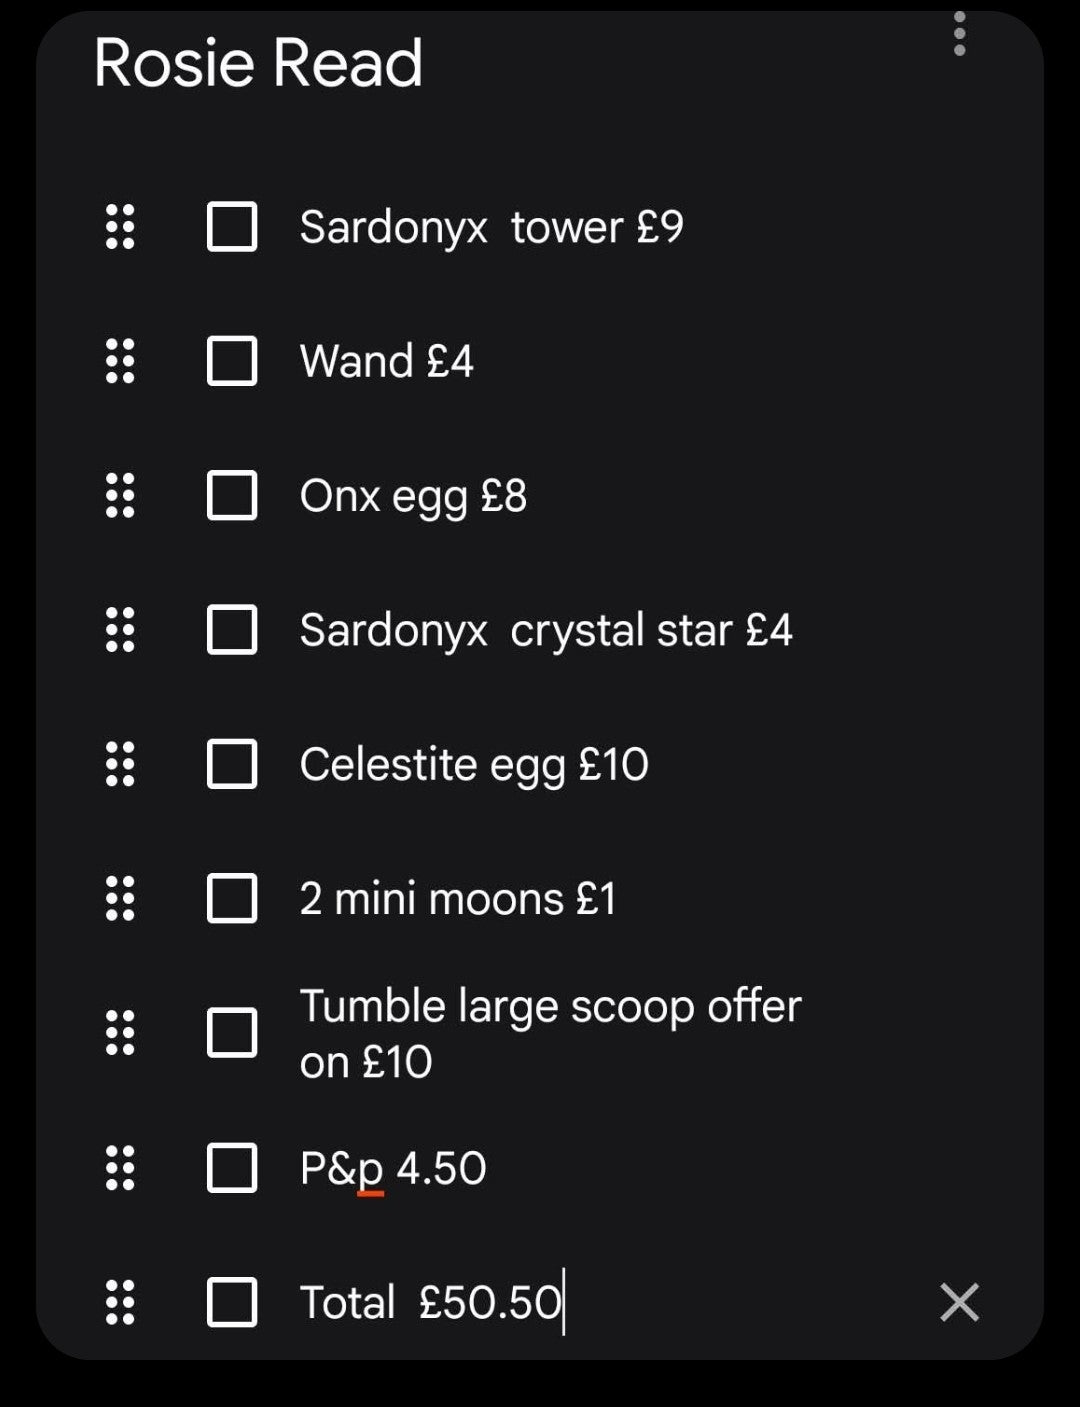This screenshot has height=1407, width=1080.
Task: Tap the drag handle beside Total £50.50
Action: coord(120,1302)
